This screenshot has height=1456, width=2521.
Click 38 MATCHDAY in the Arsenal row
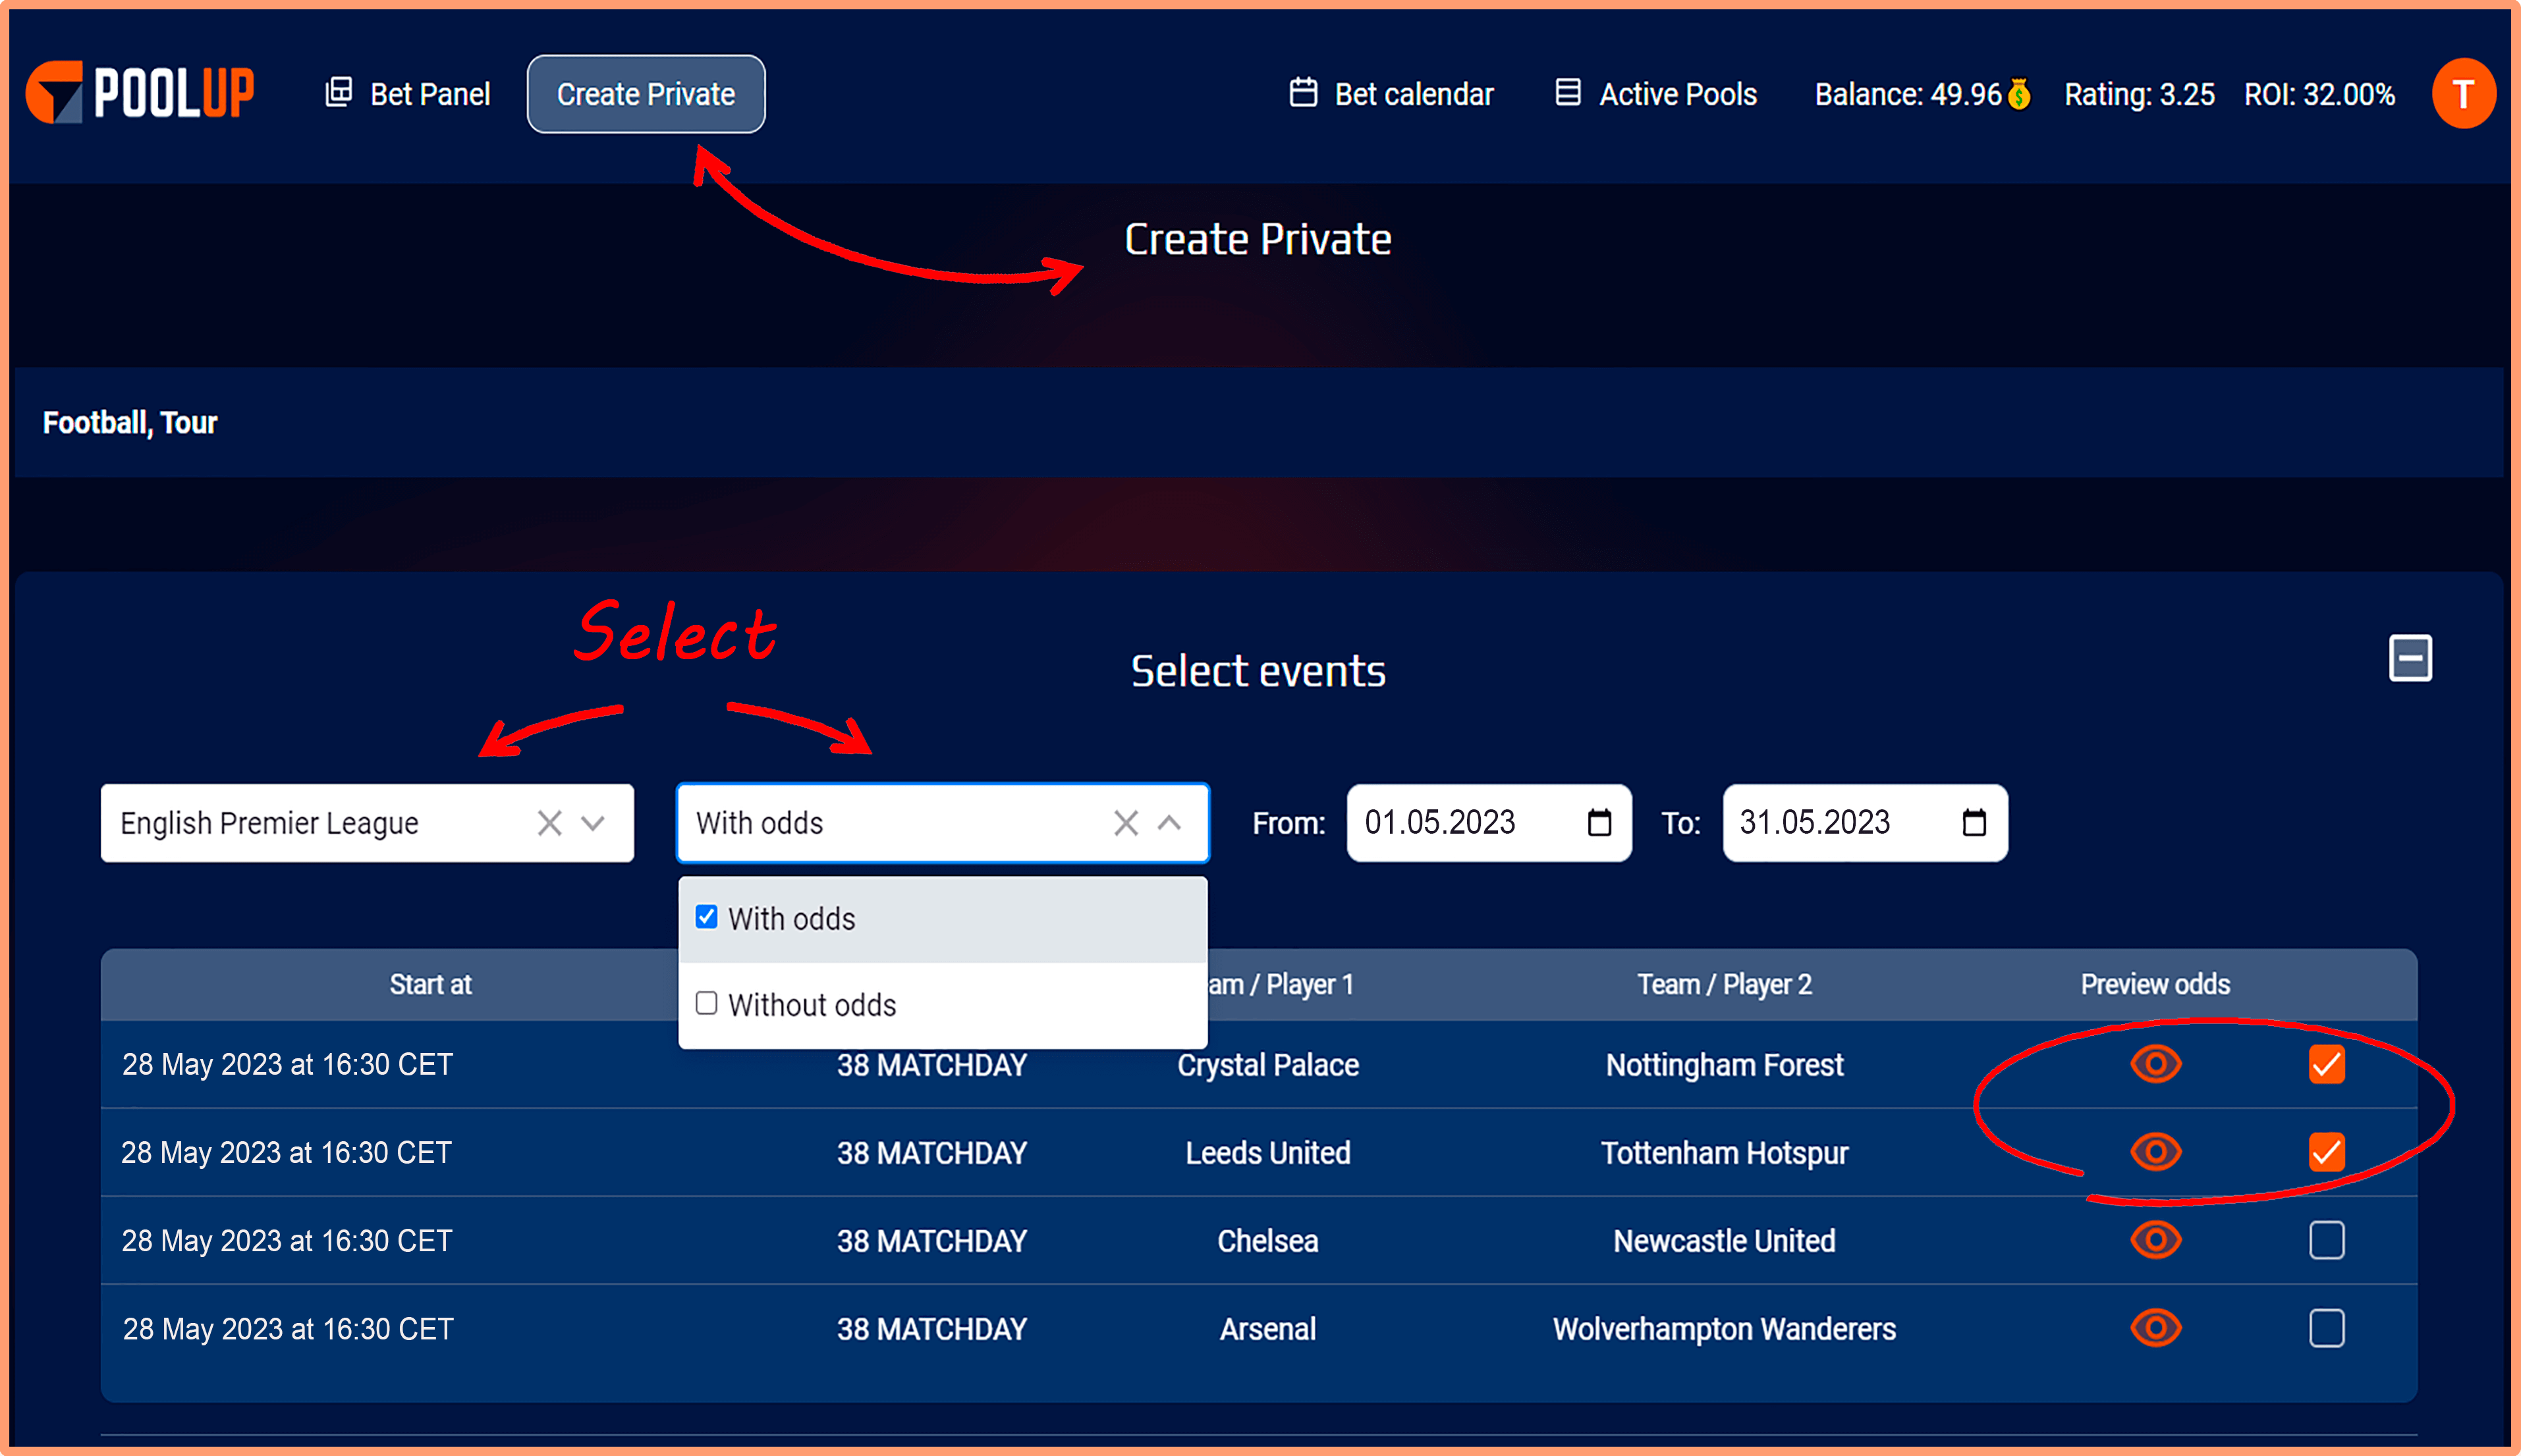pyautogui.click(x=932, y=1328)
